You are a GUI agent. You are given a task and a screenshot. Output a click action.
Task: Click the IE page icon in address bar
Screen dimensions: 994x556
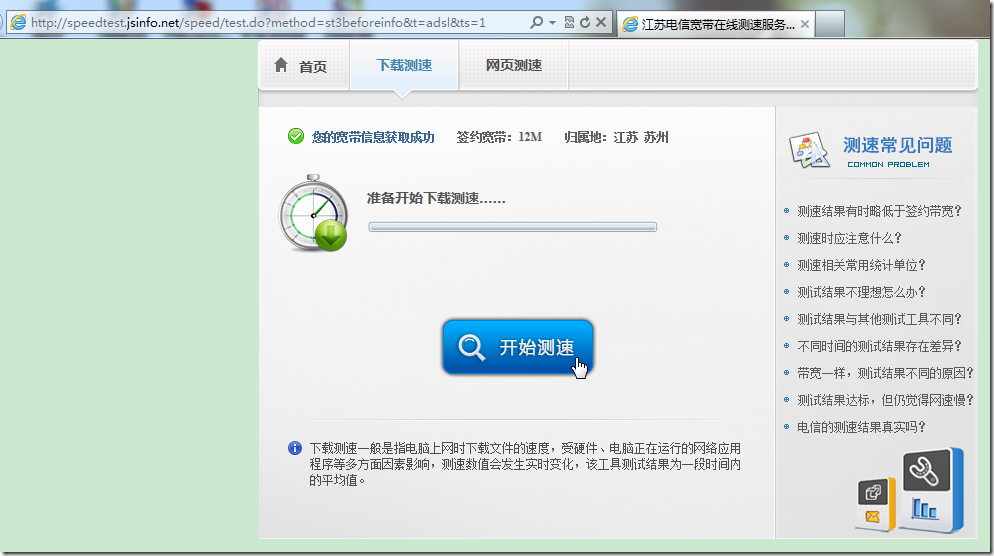point(18,22)
